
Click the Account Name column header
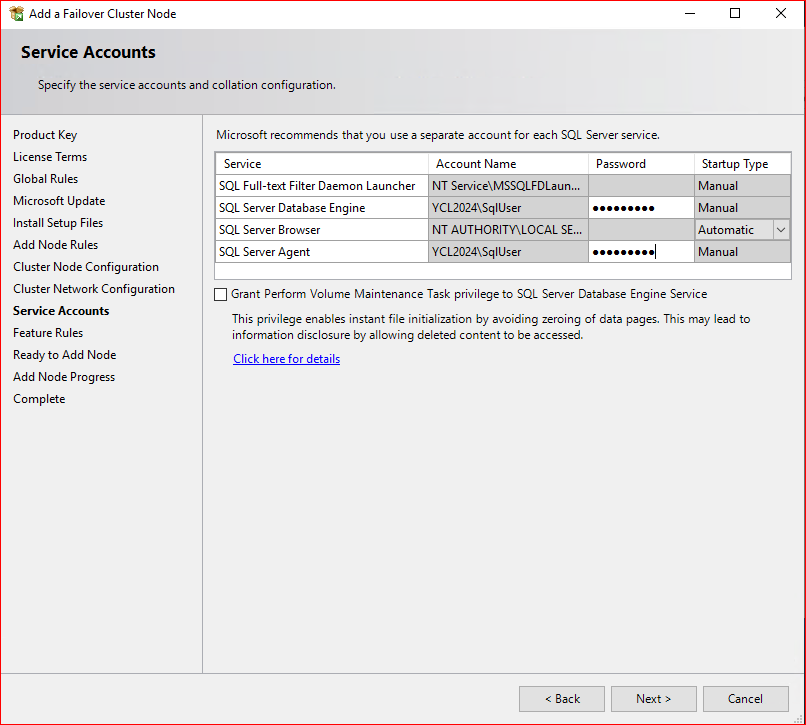[508, 164]
